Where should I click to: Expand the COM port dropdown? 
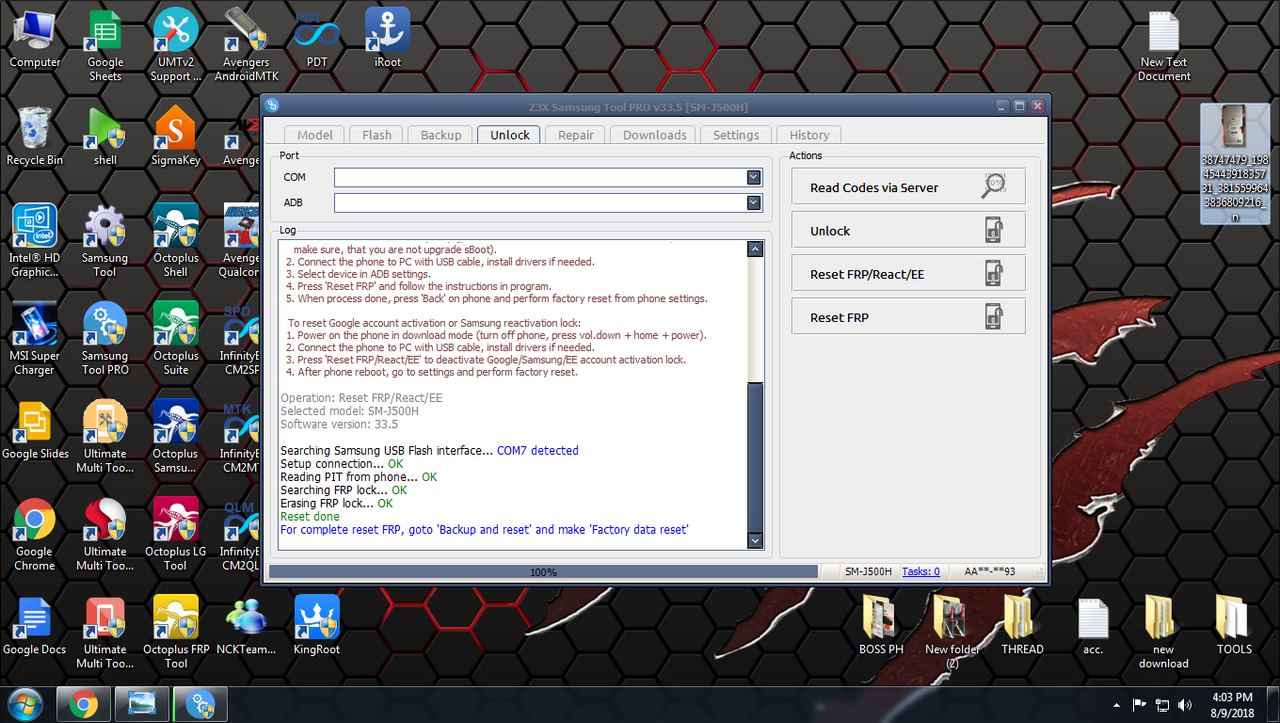[754, 177]
